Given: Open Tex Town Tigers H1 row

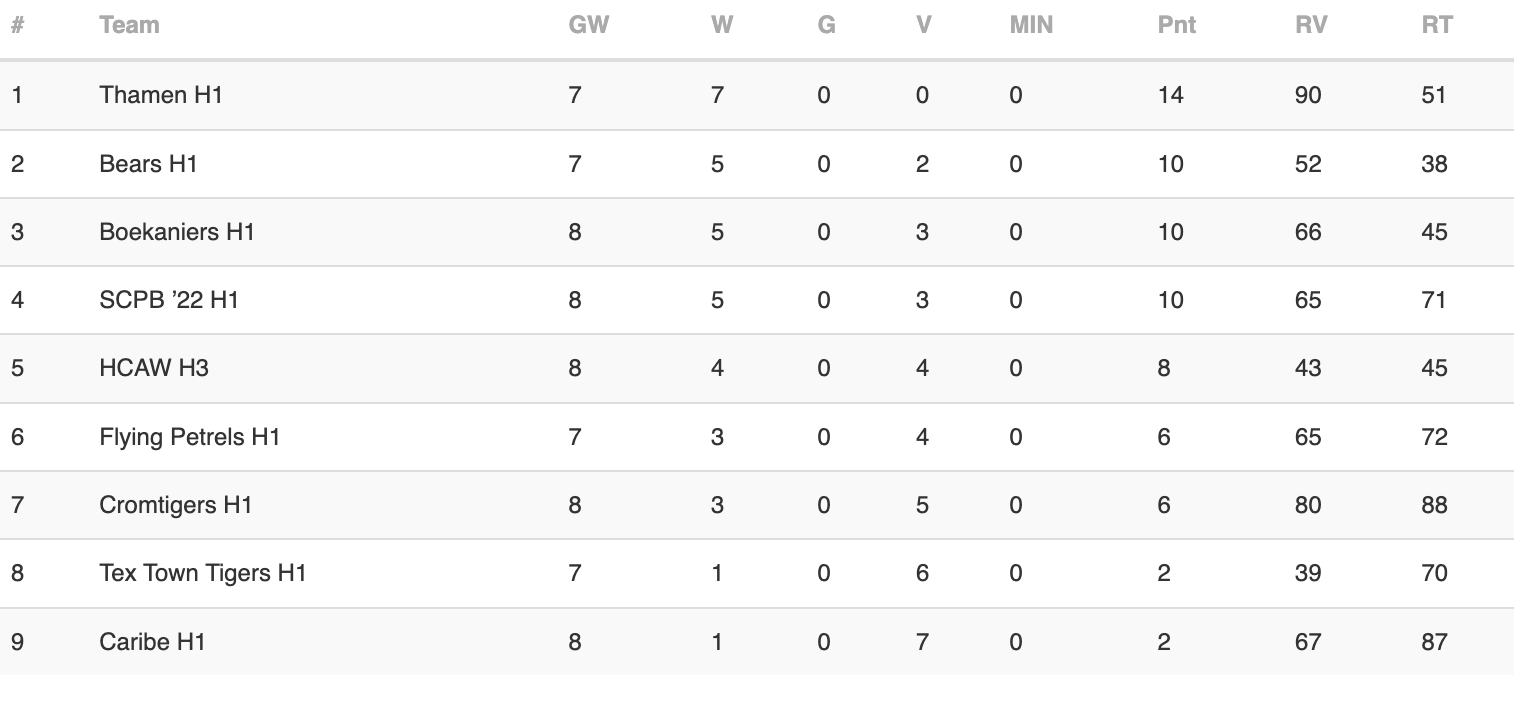Looking at the screenshot, I should [x=757, y=574].
